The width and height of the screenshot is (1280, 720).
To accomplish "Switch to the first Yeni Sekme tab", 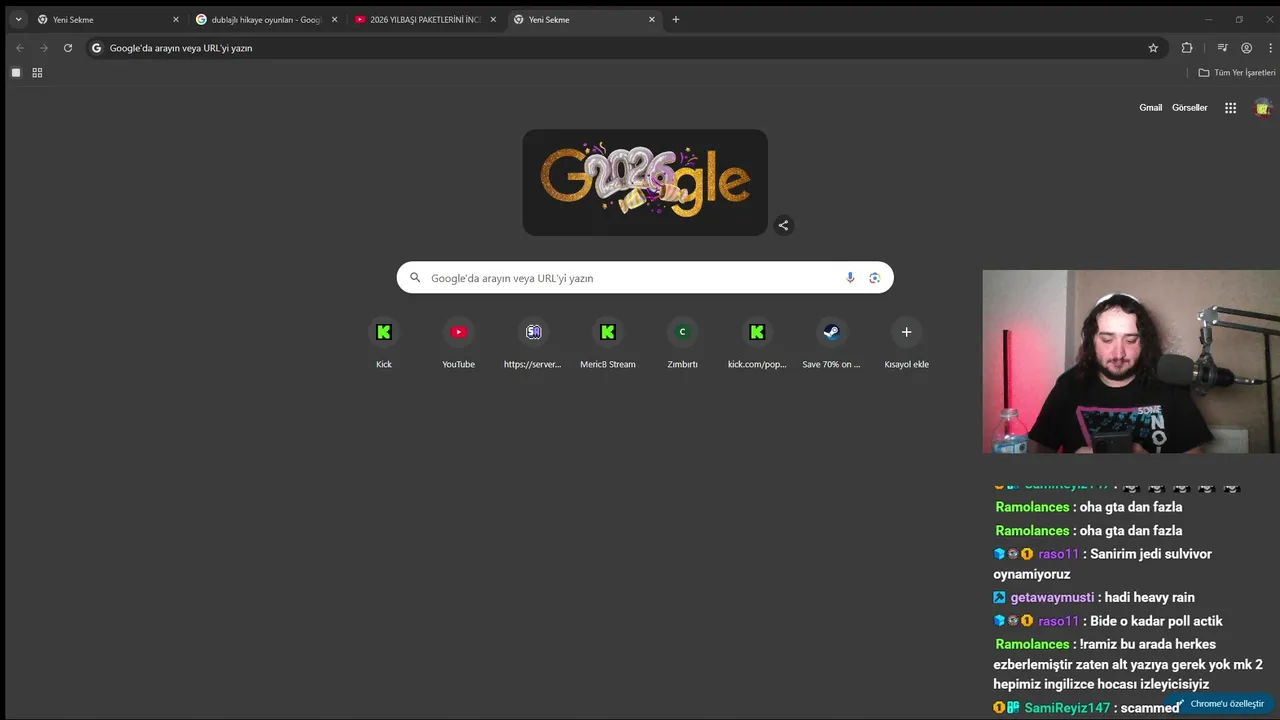I will point(106,19).
